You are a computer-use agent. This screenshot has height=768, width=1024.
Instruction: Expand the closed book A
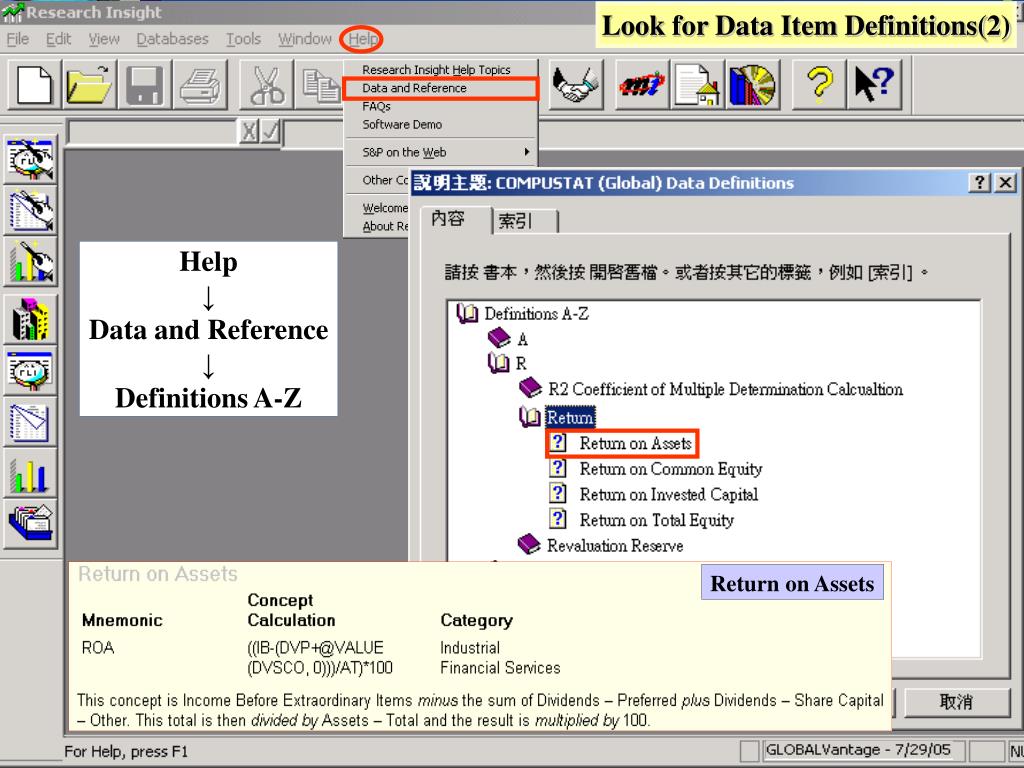click(x=500, y=338)
